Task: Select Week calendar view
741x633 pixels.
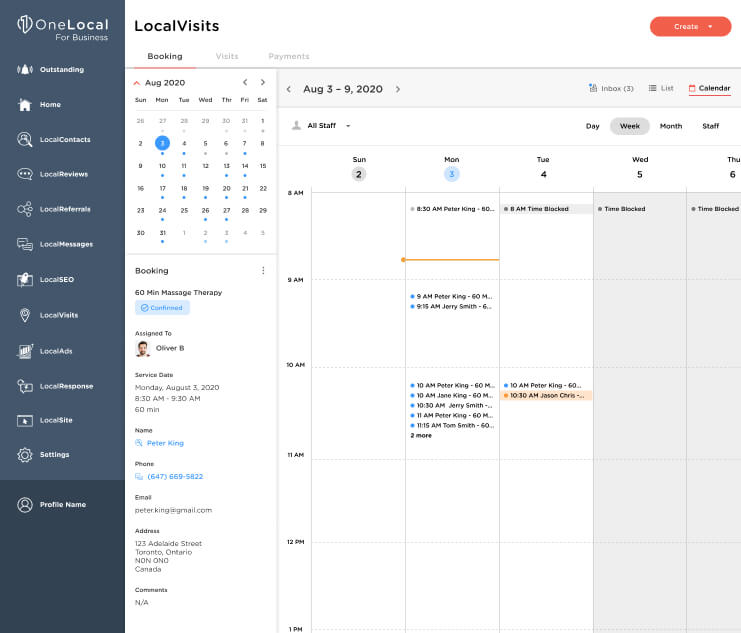Action: coord(629,126)
